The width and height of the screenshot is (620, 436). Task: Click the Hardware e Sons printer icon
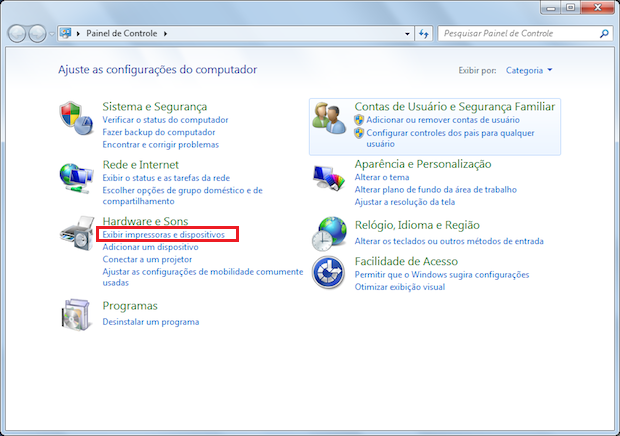point(77,233)
